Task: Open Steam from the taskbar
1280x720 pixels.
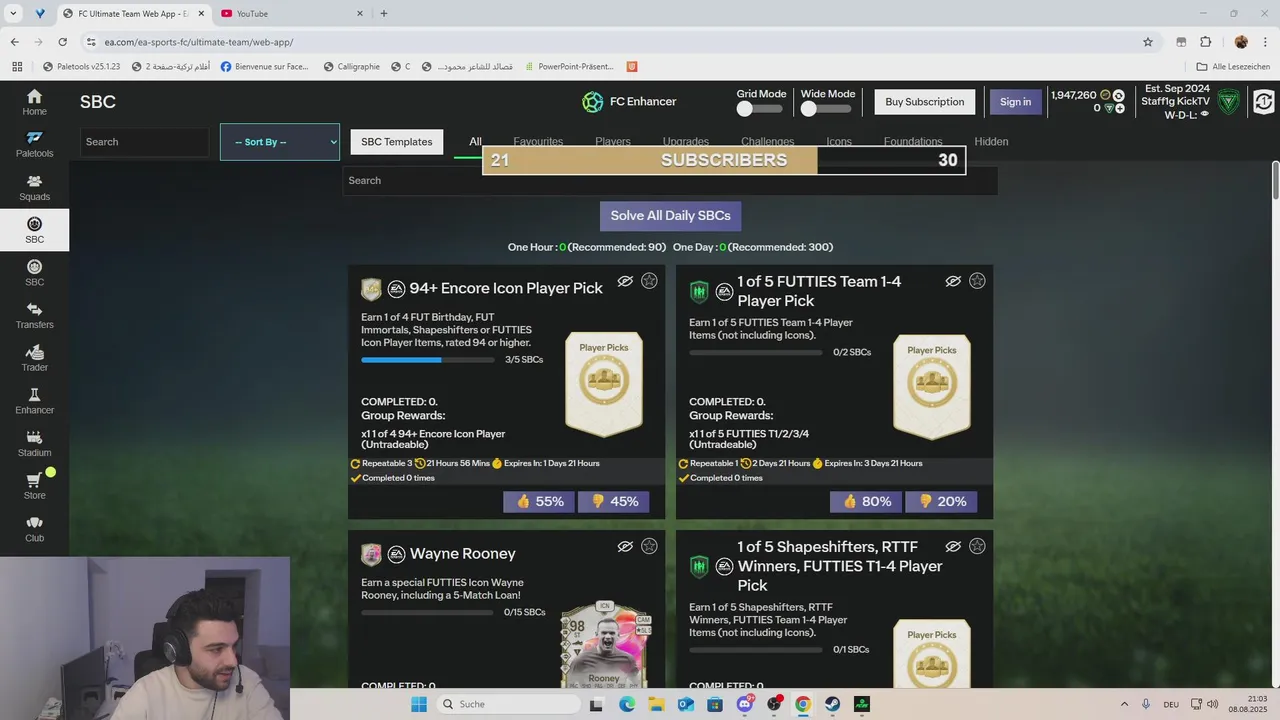Action: click(832, 704)
